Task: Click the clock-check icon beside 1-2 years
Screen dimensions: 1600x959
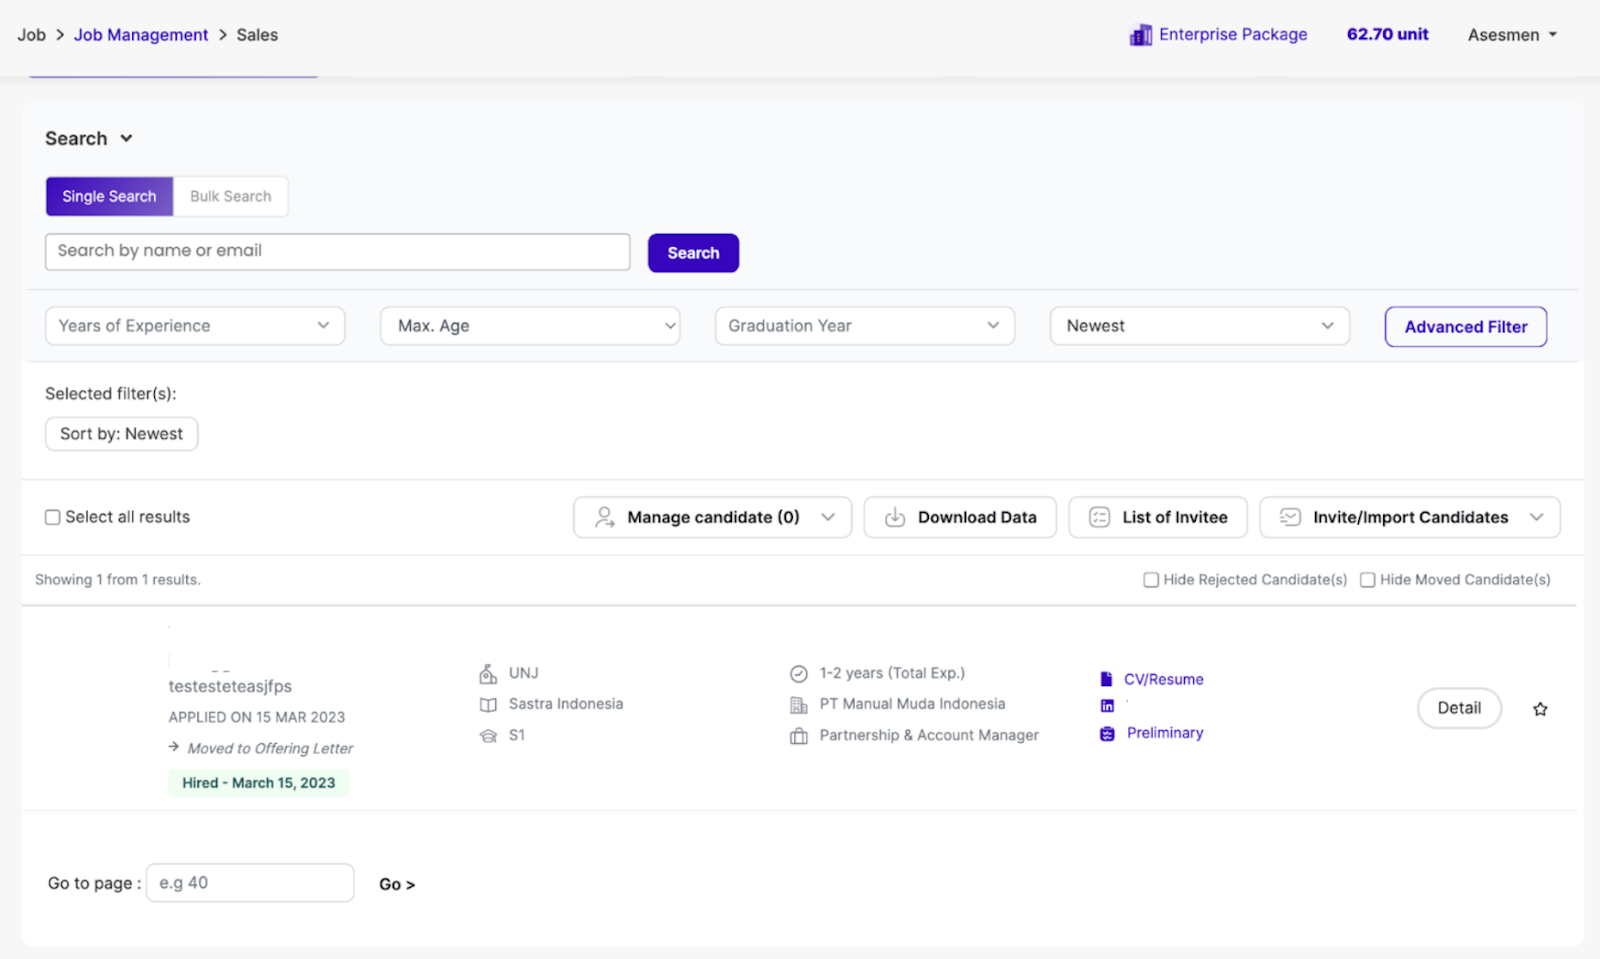Action: click(x=799, y=674)
